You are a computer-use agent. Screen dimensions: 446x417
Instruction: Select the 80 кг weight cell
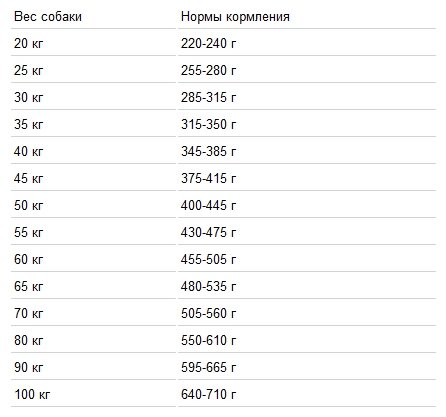click(29, 340)
